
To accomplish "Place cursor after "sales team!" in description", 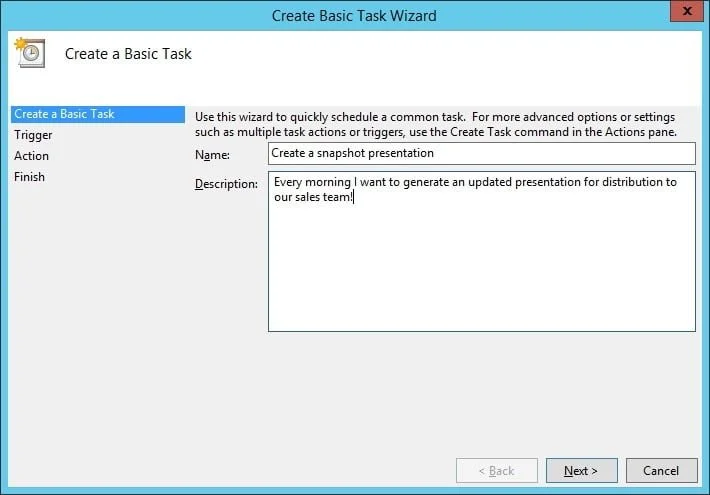I will coord(355,197).
